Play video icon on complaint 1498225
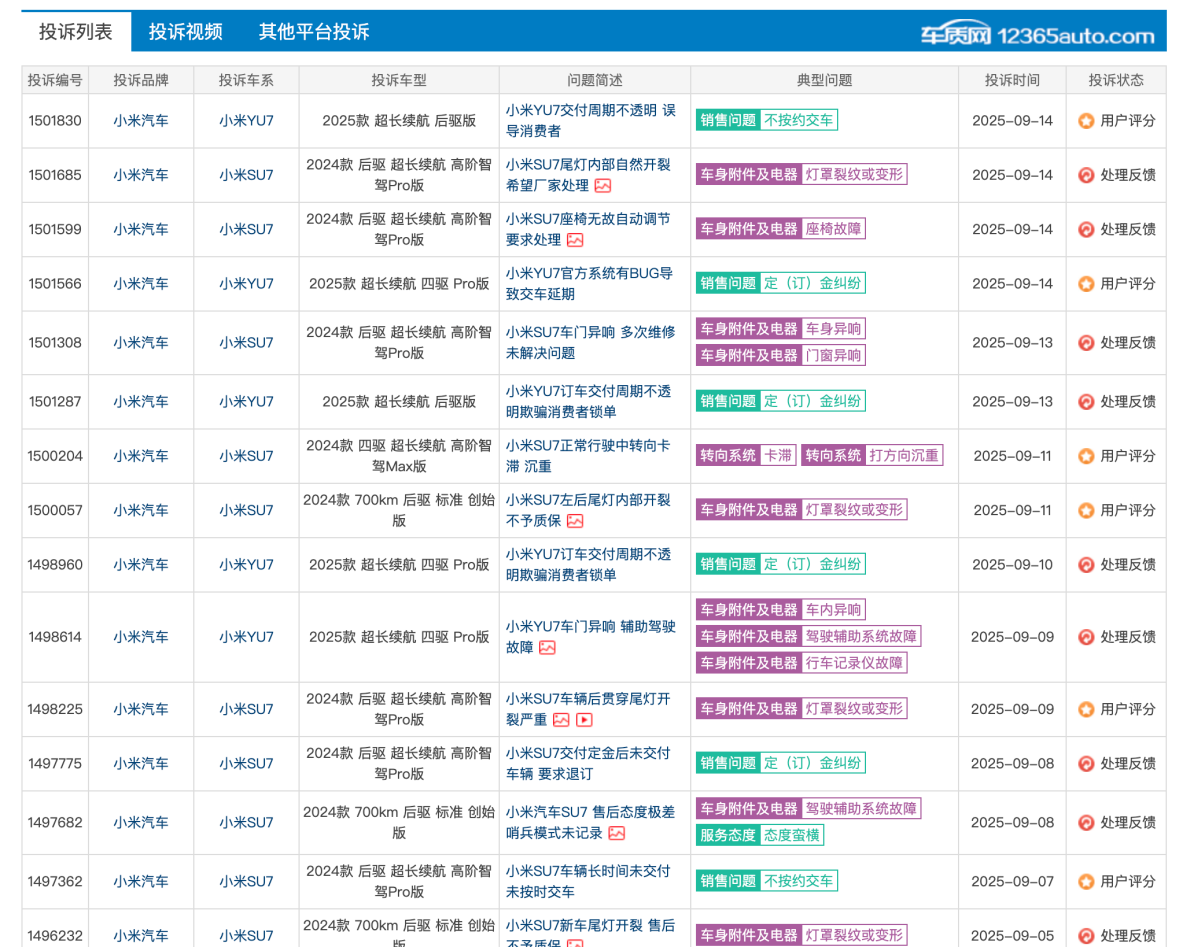 585,720
